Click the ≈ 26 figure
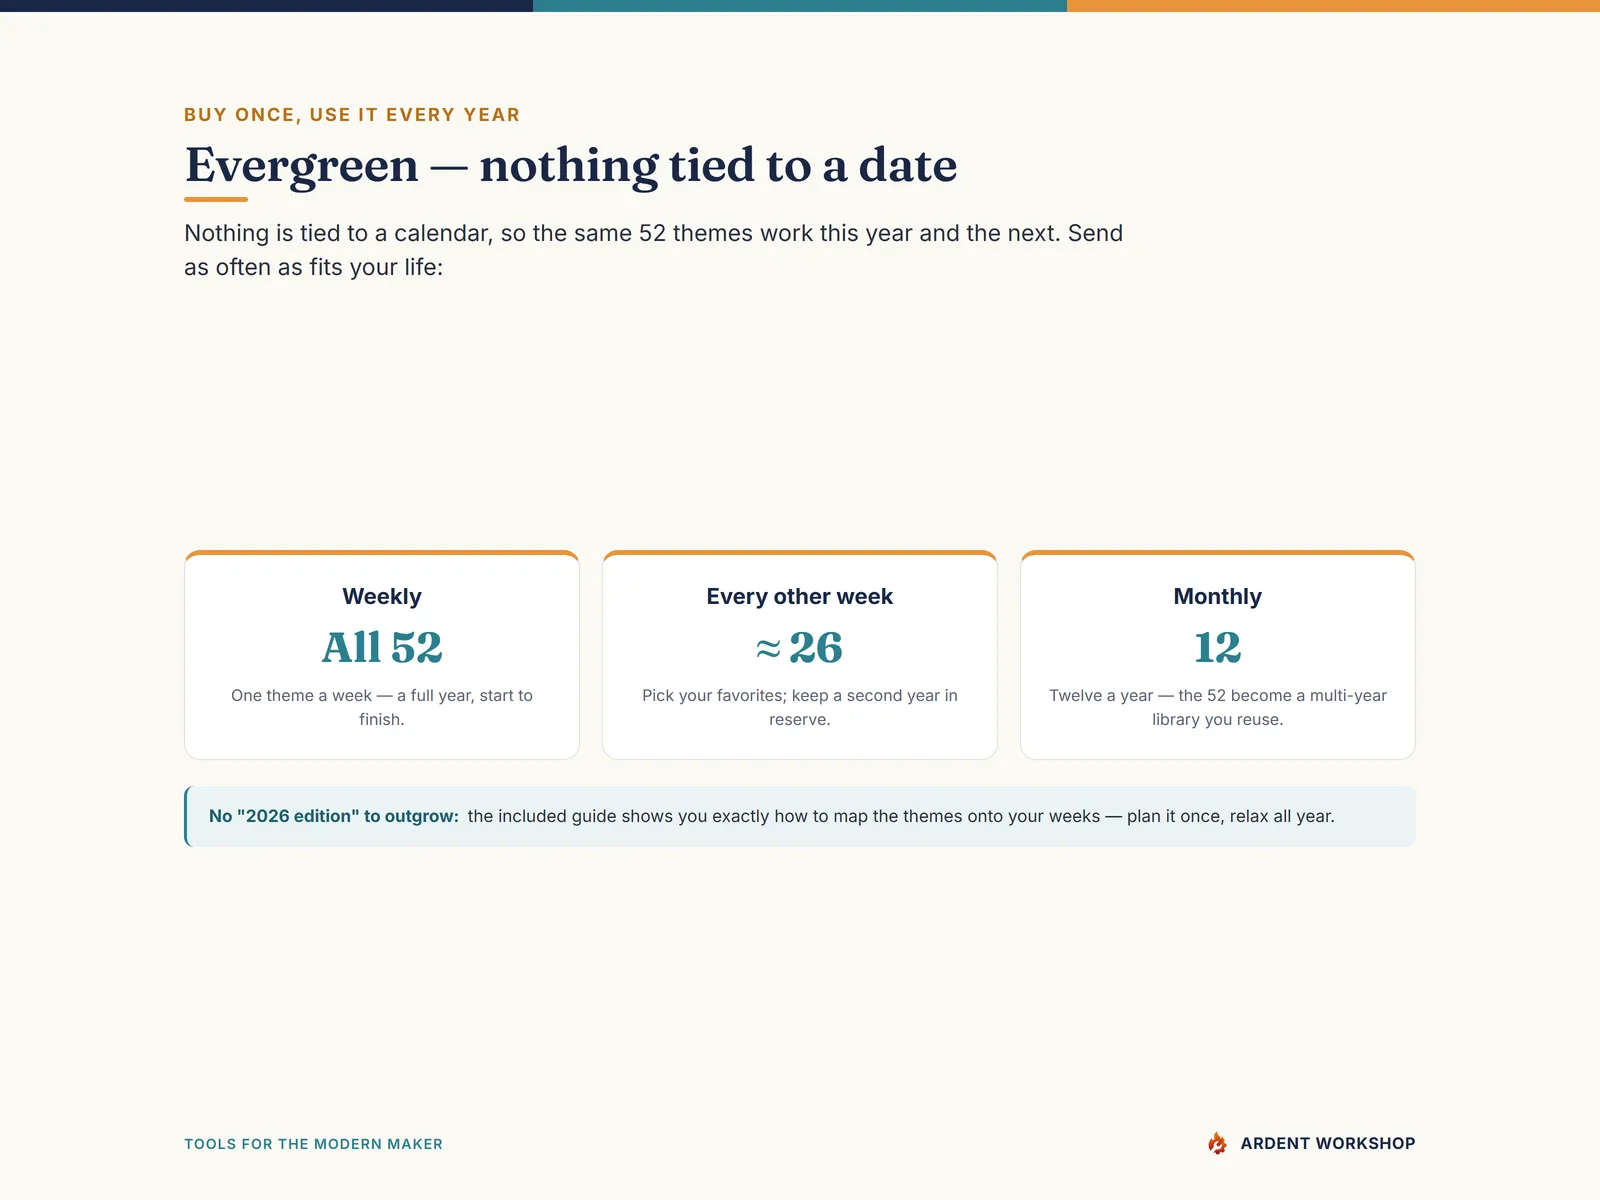Viewport: 1600px width, 1200px height. (800, 647)
